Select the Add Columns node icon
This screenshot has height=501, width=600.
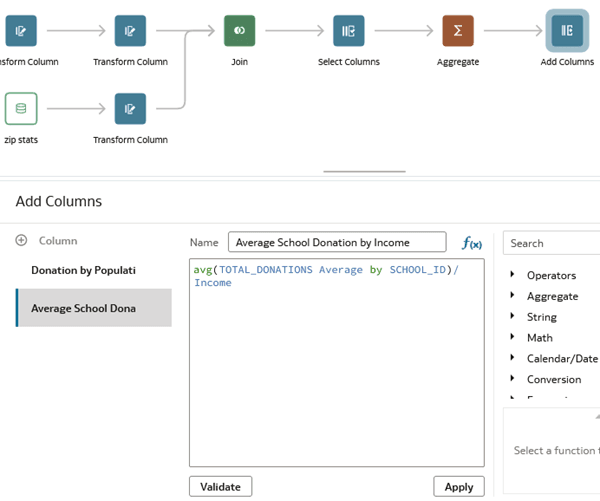click(x=567, y=31)
